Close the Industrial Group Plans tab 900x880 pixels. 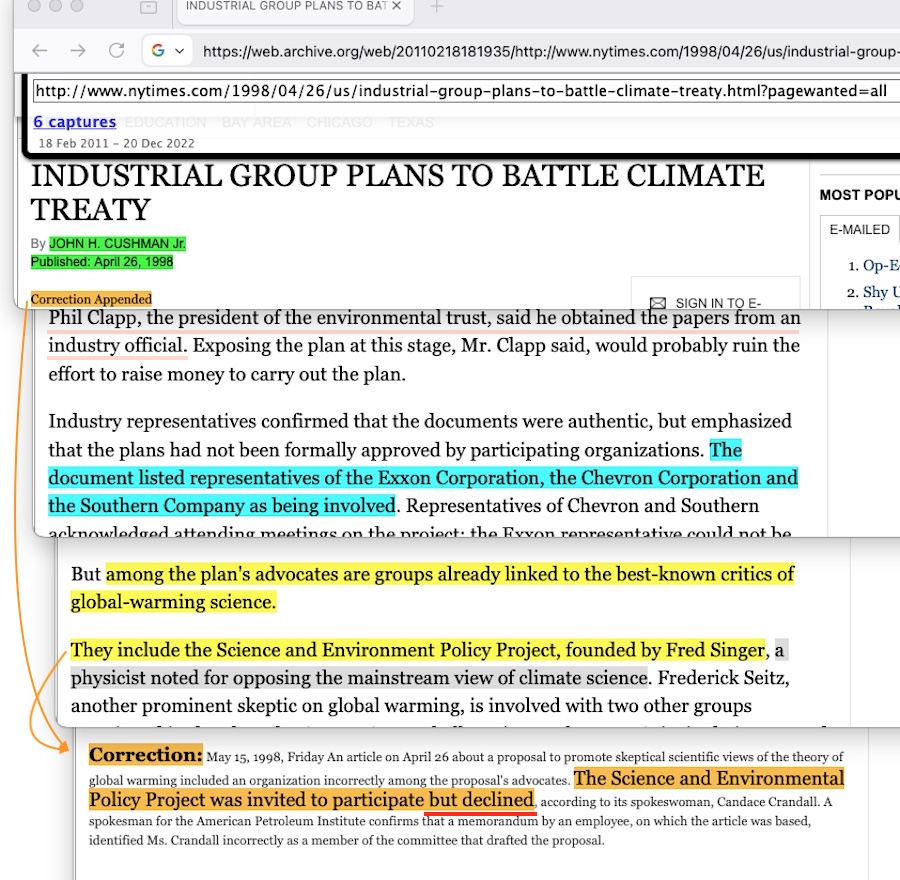(396, 7)
